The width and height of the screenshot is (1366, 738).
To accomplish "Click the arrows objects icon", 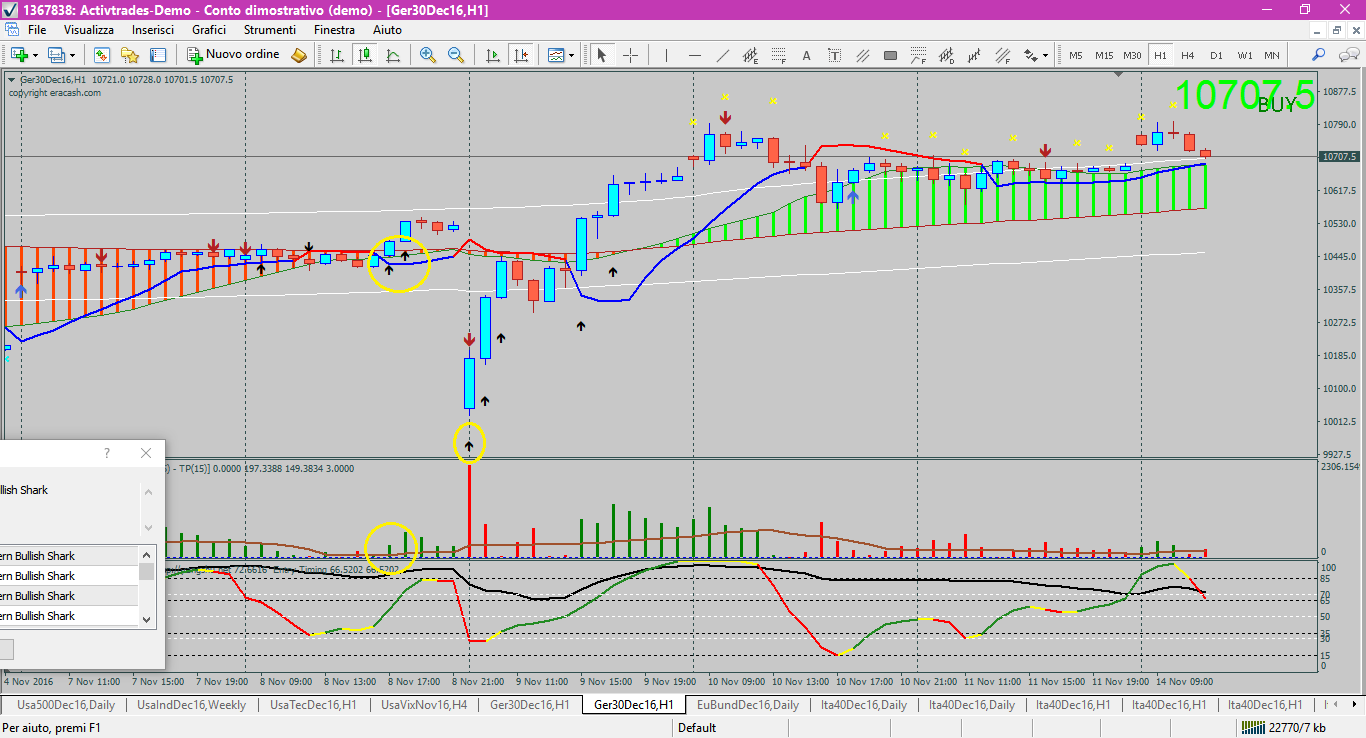I will pos(1032,55).
